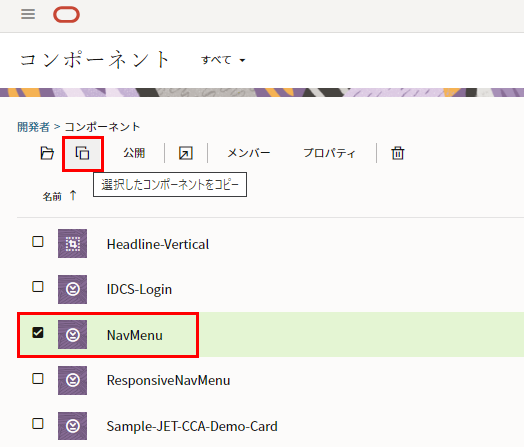Click the open folder toolbar icon
The width and height of the screenshot is (524, 447).
pyautogui.click(x=47, y=153)
